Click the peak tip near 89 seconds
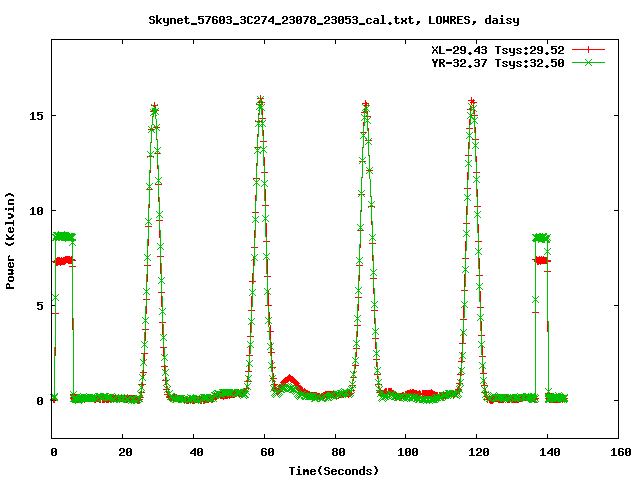Viewport: 640px width, 480px height. (366, 105)
